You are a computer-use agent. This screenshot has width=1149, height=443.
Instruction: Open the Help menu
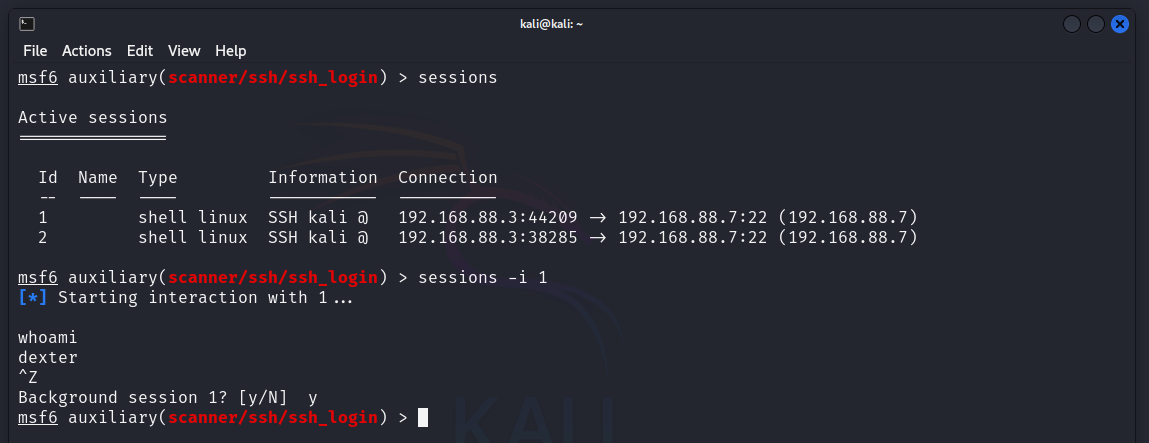point(231,50)
